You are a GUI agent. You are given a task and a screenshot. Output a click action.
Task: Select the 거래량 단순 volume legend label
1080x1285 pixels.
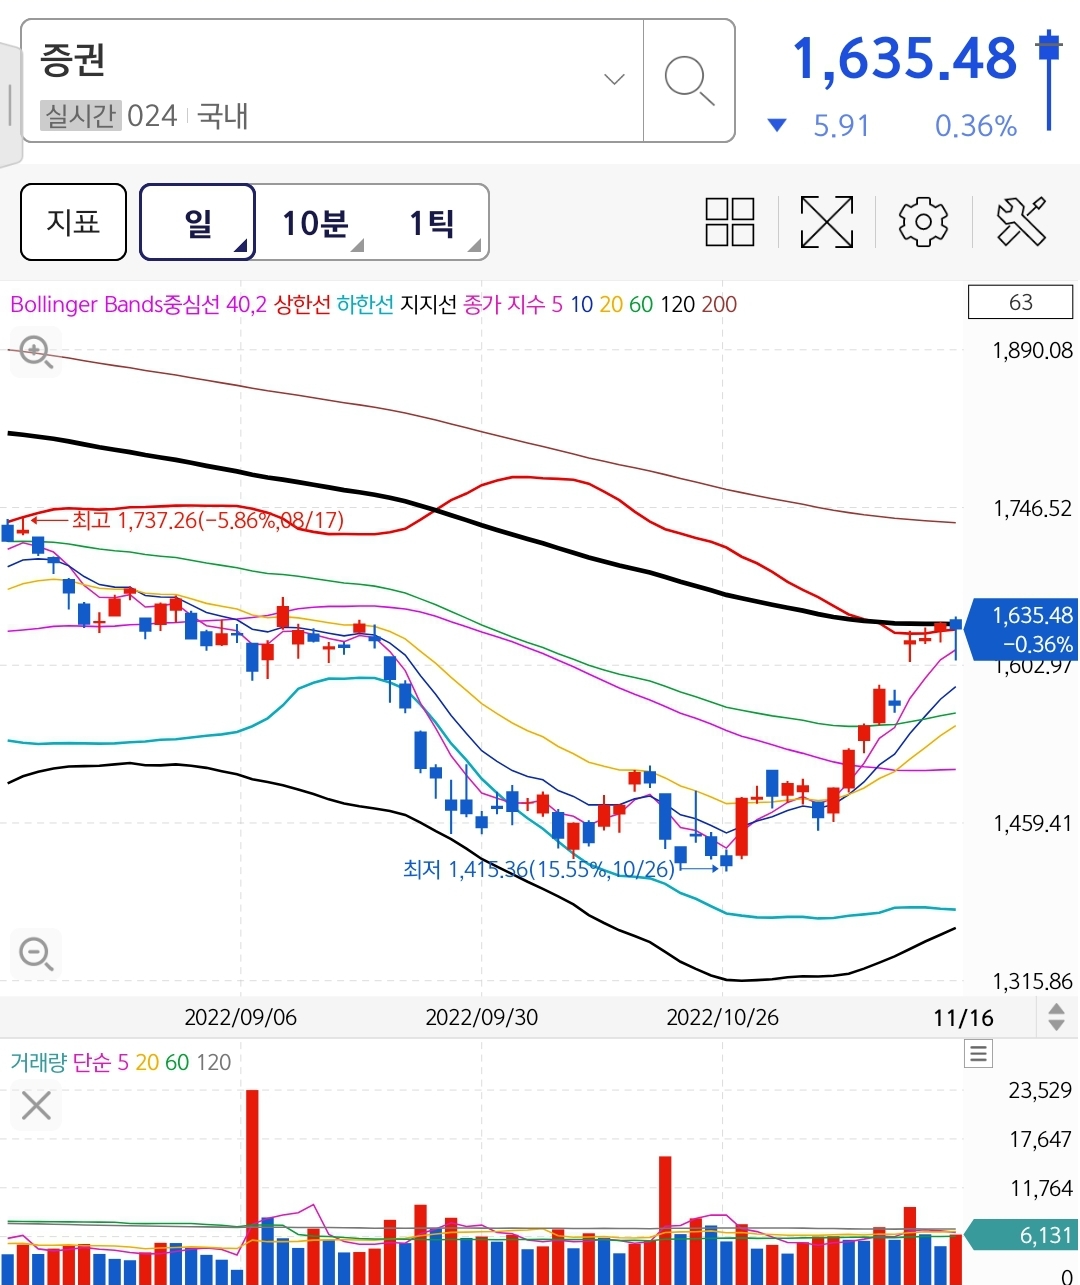[x=60, y=1062]
